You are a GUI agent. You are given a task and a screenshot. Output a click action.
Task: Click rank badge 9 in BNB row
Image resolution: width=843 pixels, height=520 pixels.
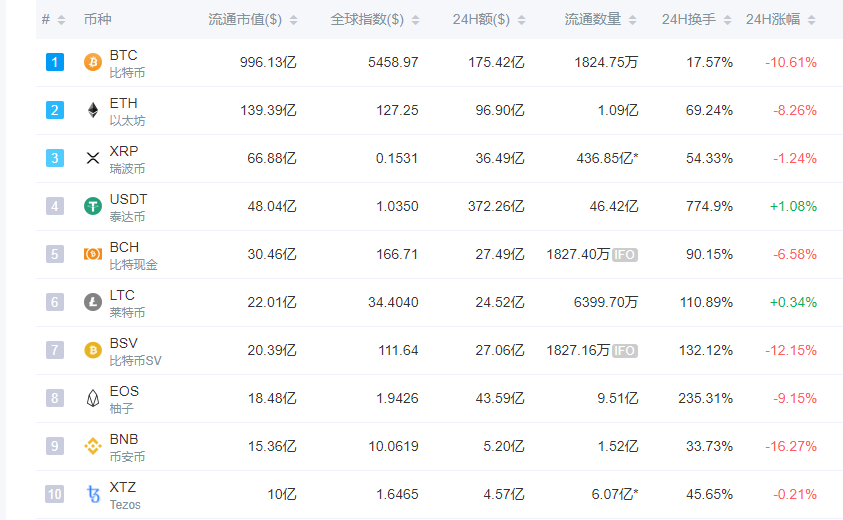point(55,446)
